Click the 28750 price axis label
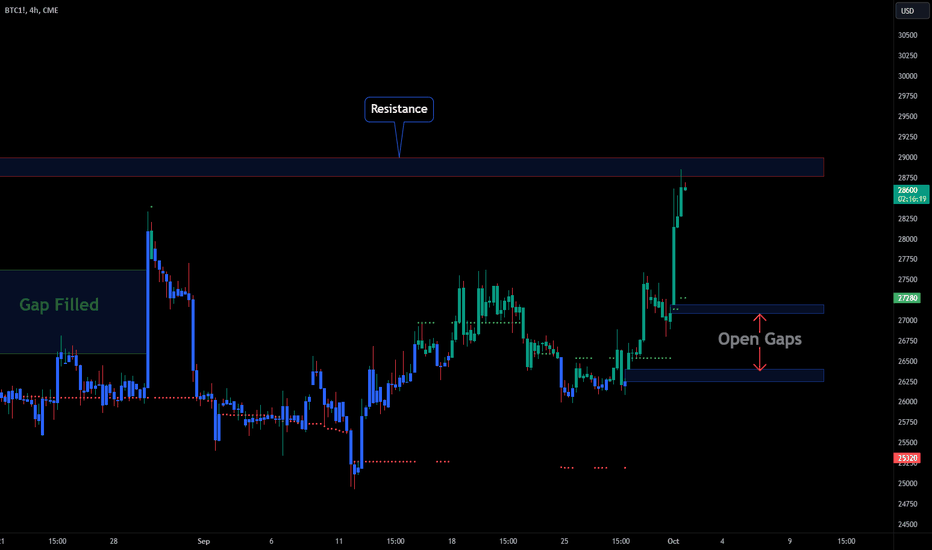 [x=907, y=178]
